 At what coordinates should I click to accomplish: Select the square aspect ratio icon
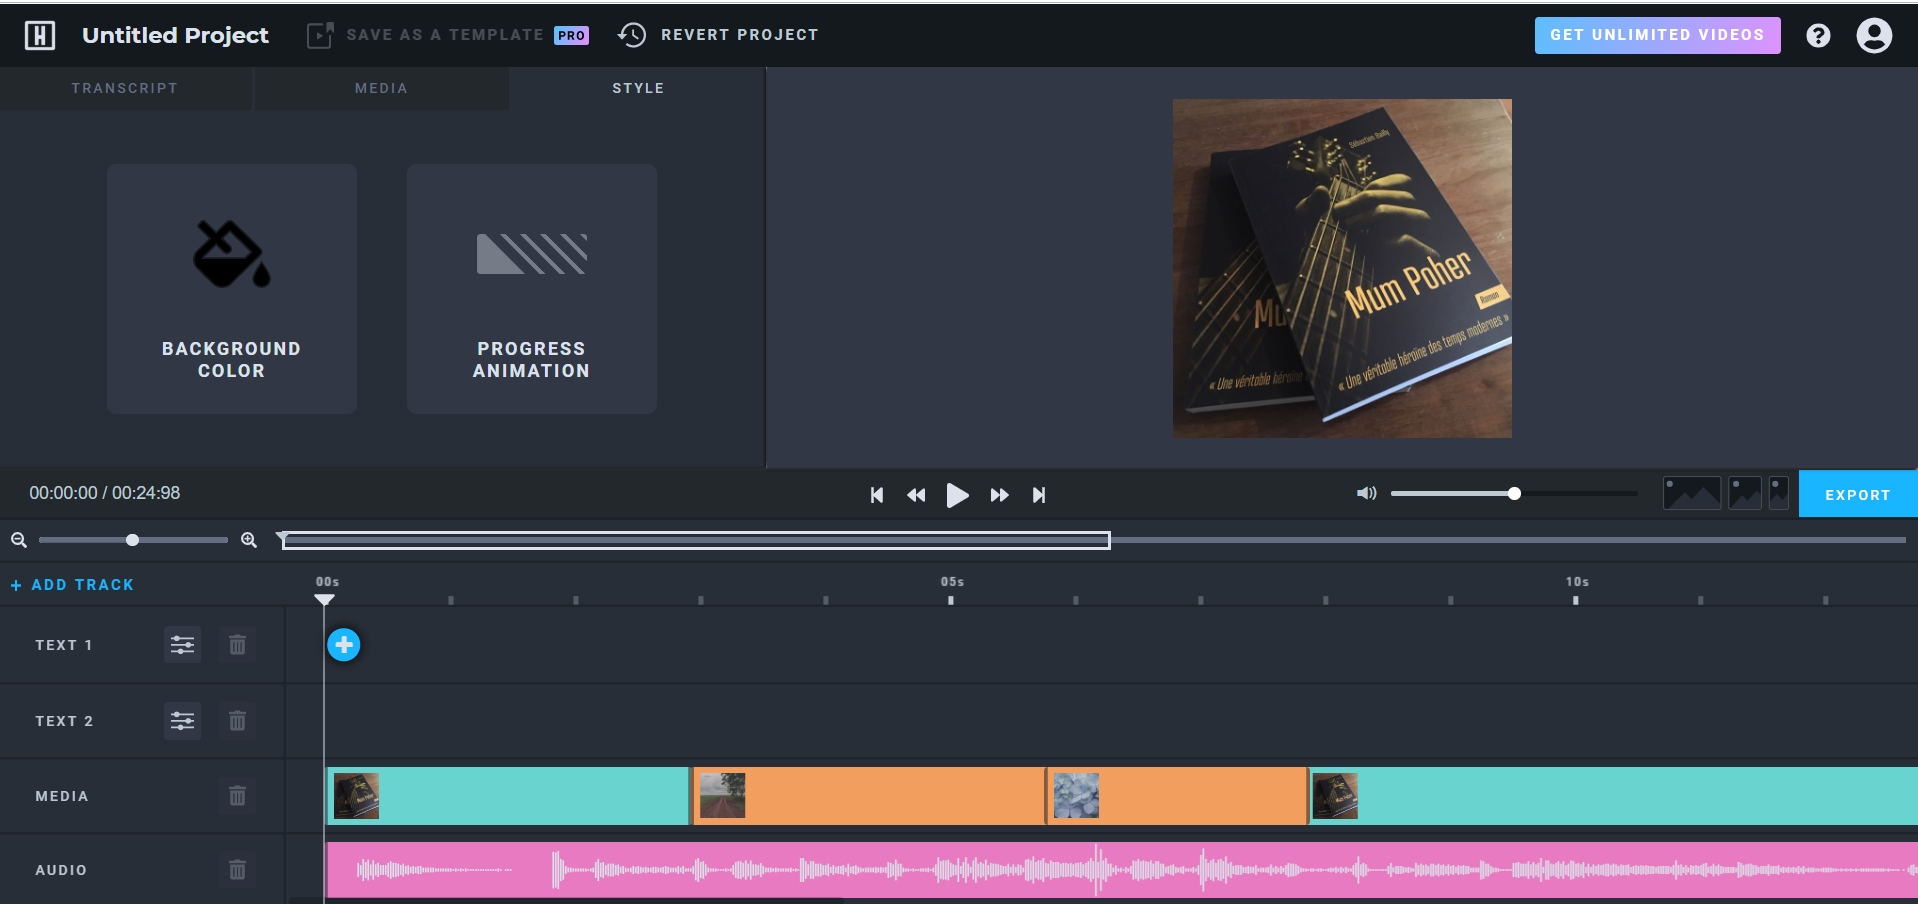point(1745,493)
